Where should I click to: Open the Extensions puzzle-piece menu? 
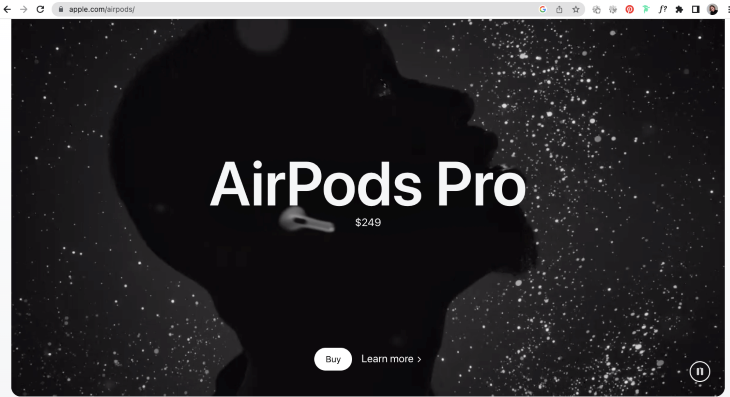coord(679,9)
